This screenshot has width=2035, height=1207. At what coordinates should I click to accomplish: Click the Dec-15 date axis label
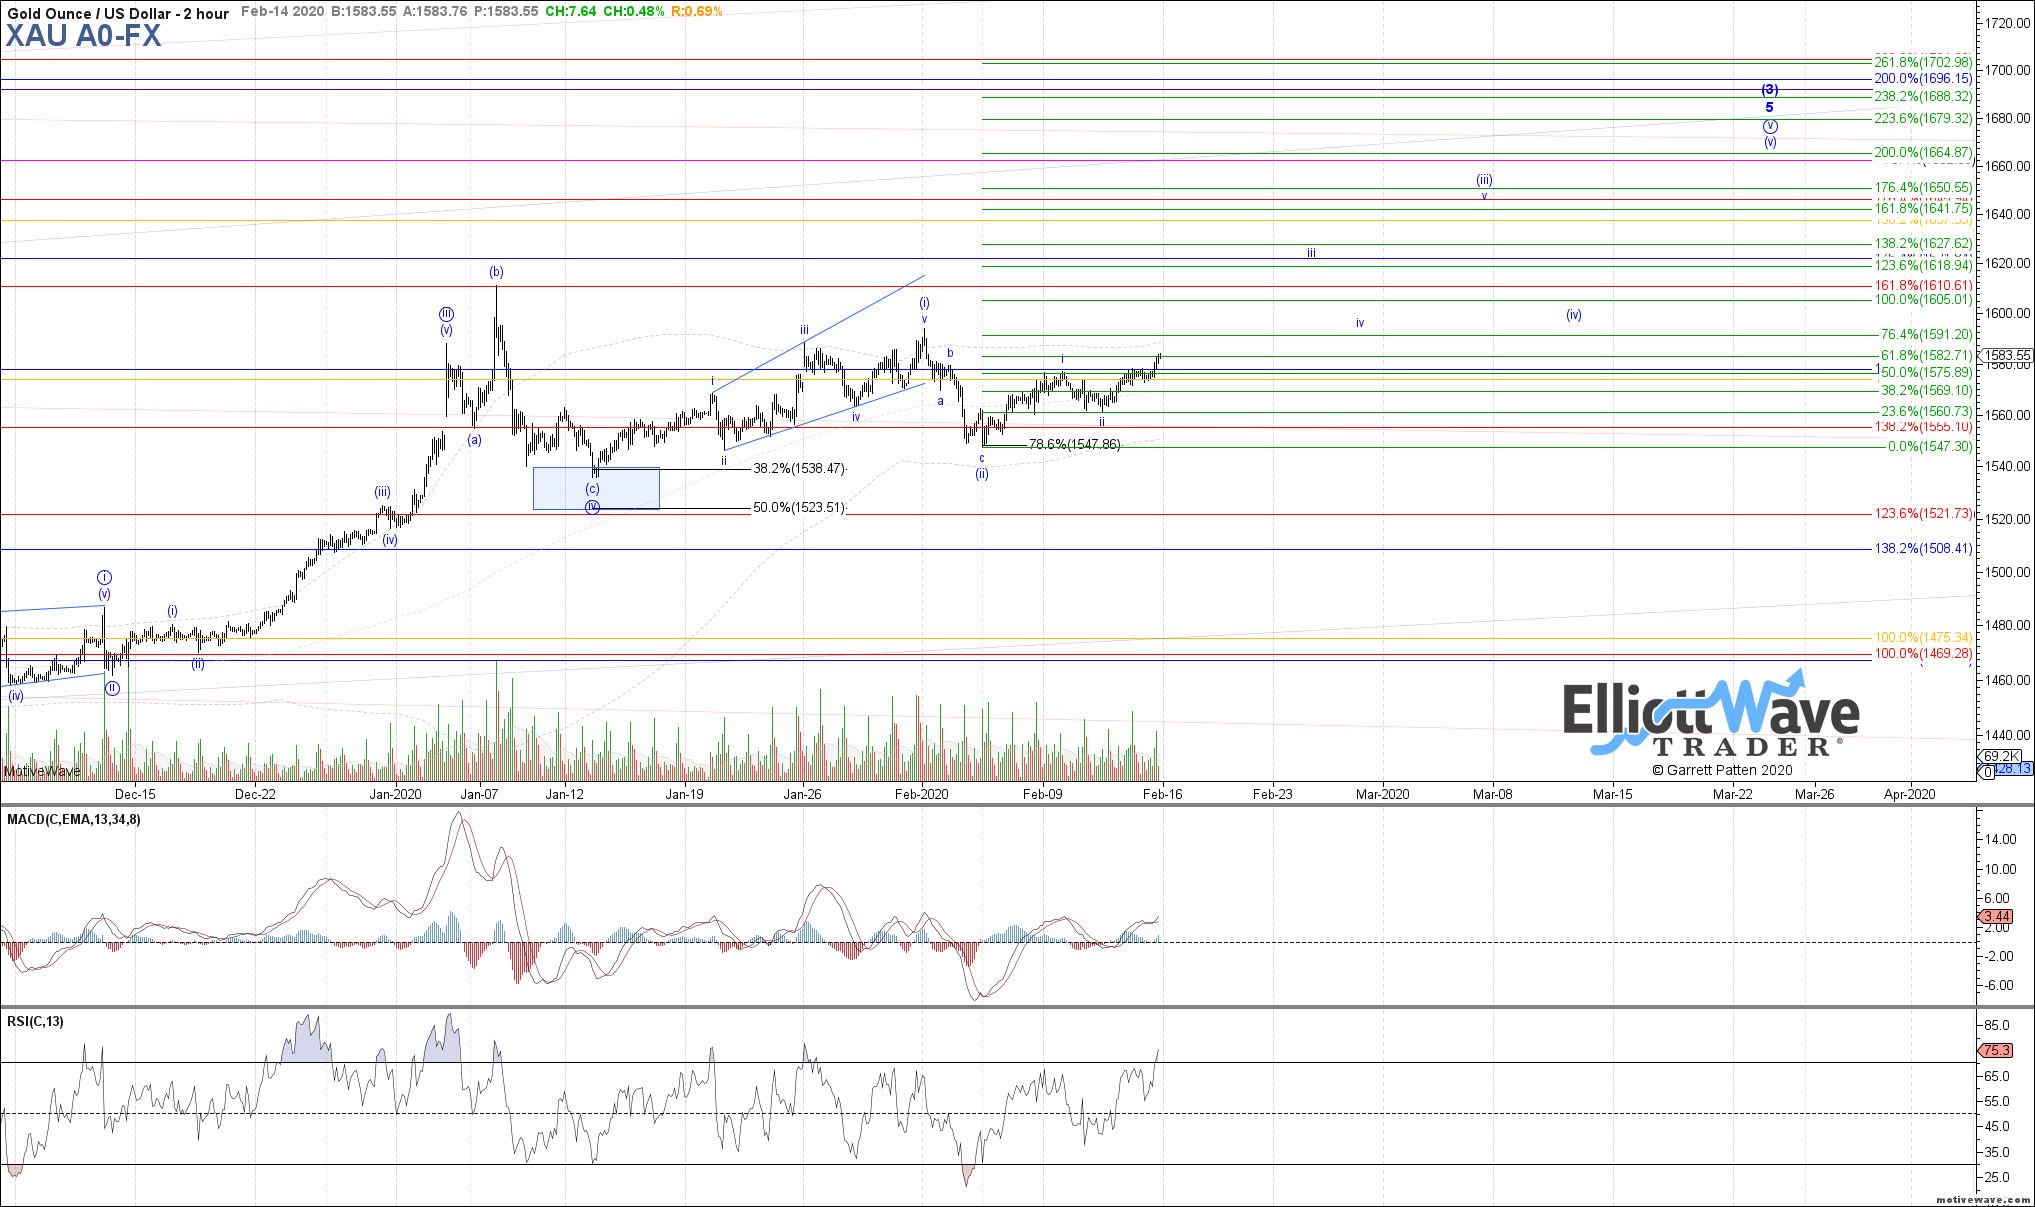pyautogui.click(x=135, y=794)
